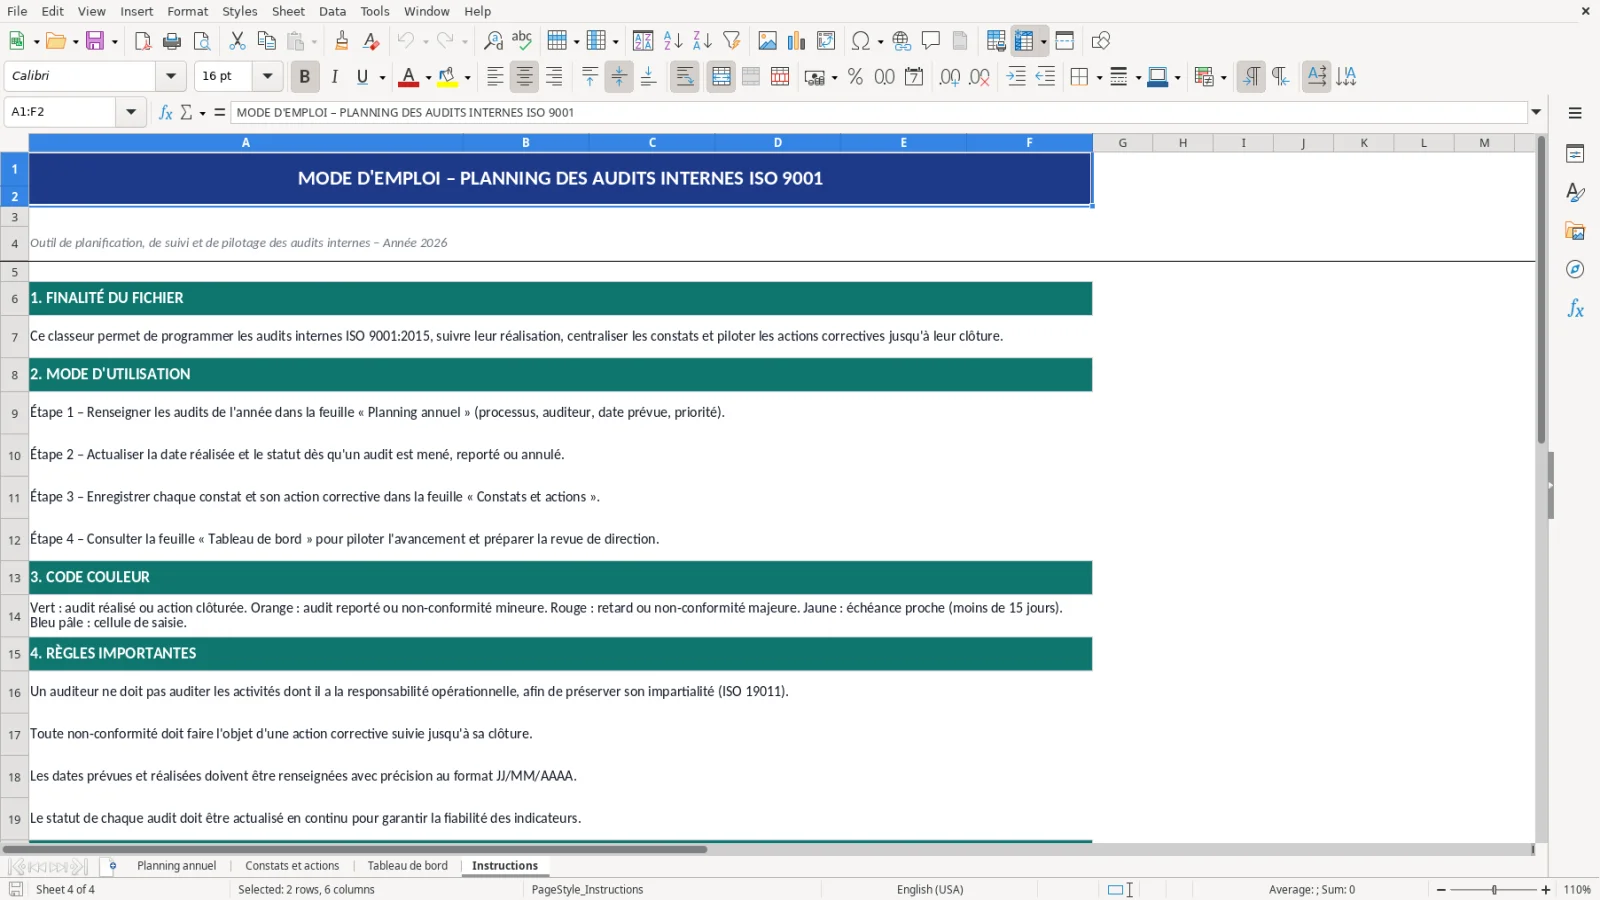Select column G header
The height and width of the screenshot is (900, 1600).
coord(1122,143)
